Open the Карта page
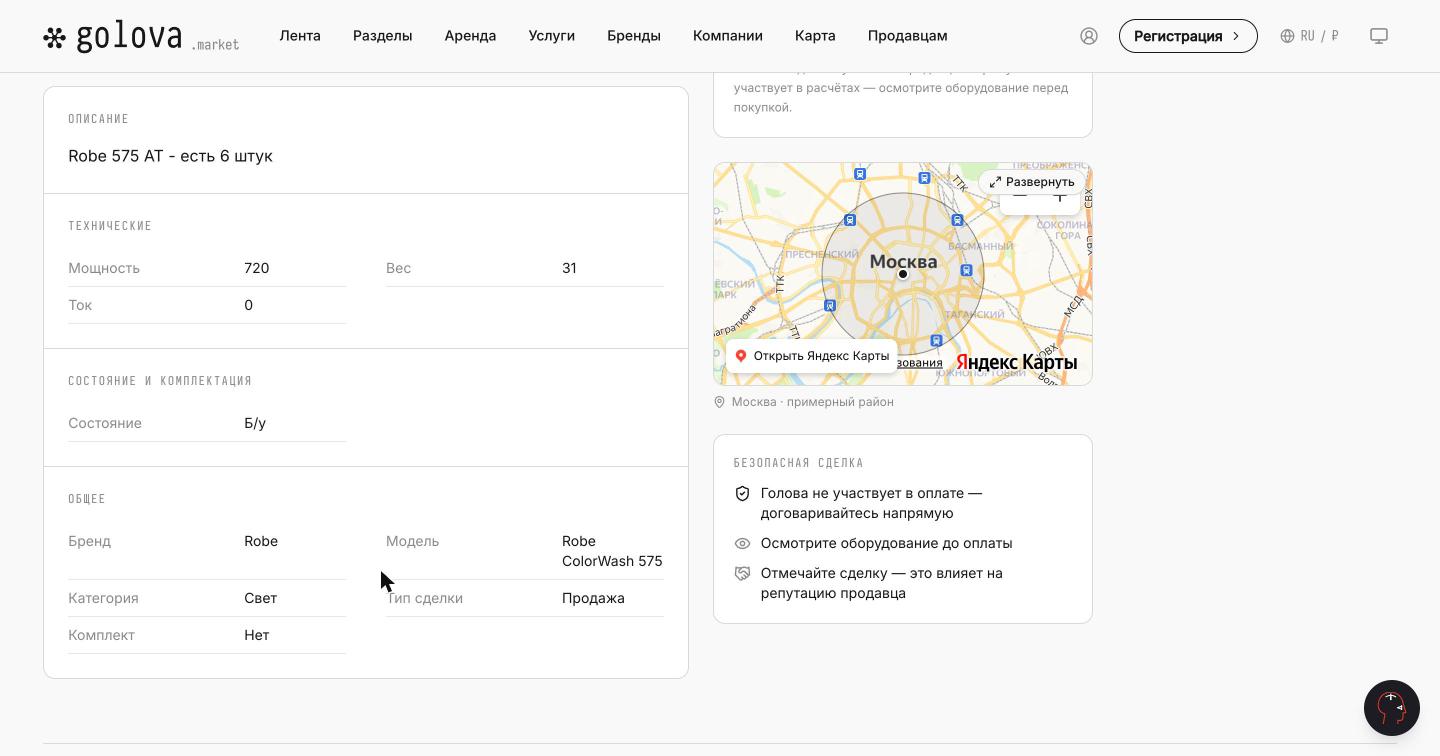Viewport: 1440px width, 756px height. pos(815,36)
